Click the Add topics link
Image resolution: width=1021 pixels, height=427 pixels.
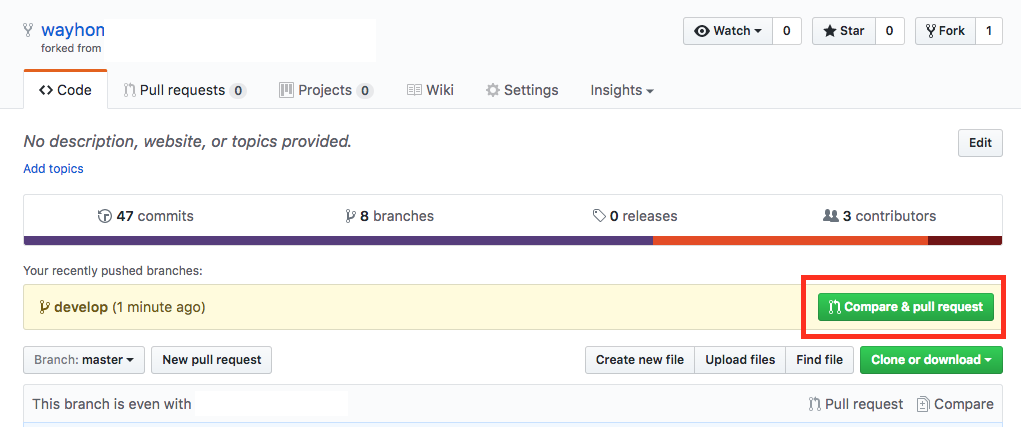(x=53, y=169)
